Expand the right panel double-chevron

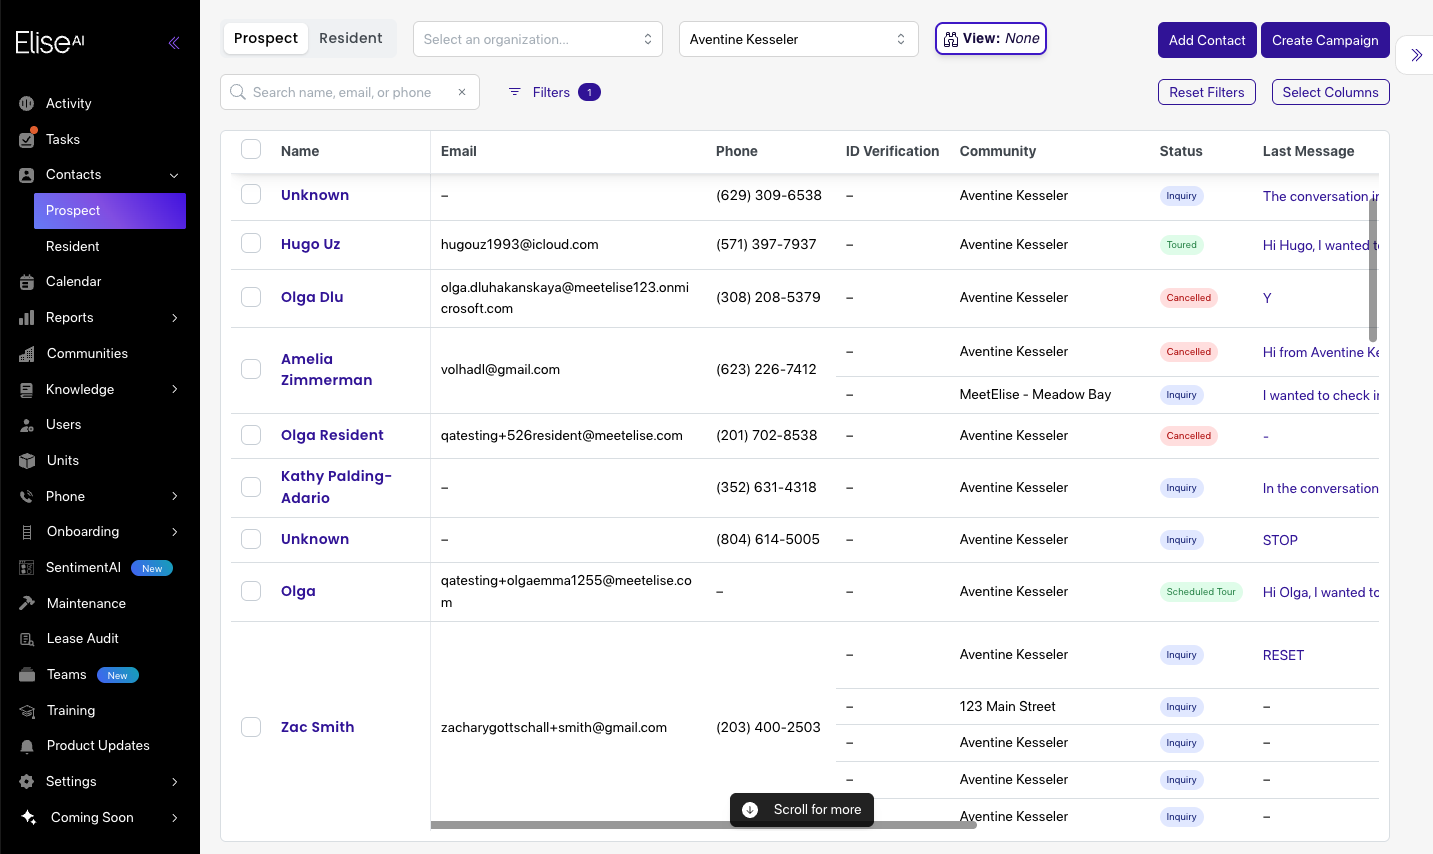(x=1416, y=55)
